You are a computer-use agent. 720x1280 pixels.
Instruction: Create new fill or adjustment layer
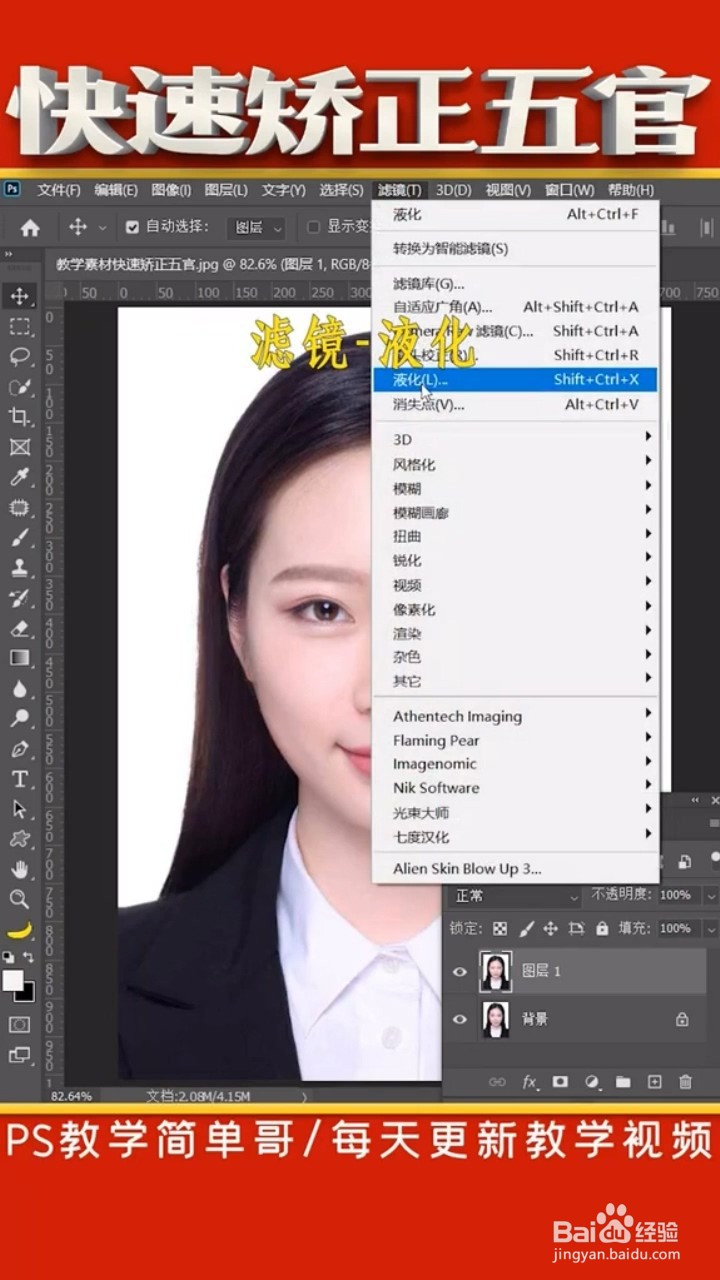(x=591, y=1082)
